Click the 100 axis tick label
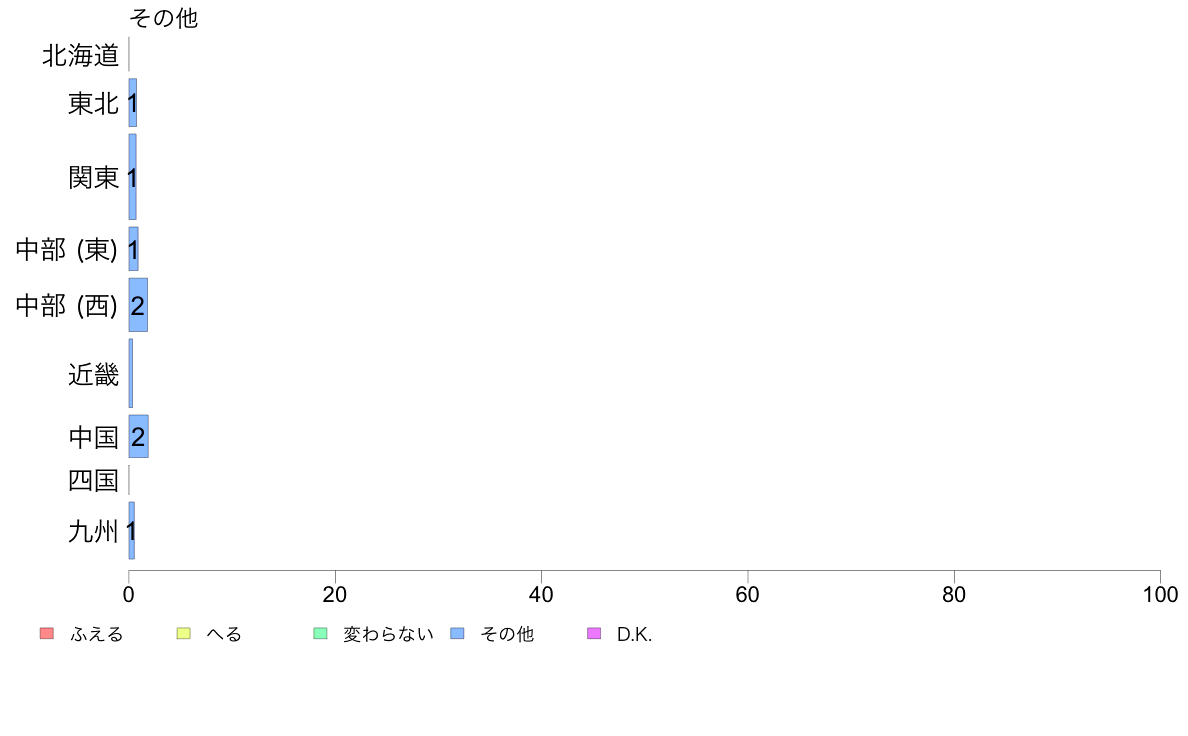Screen dimensions: 1188x736 click(x=1160, y=595)
